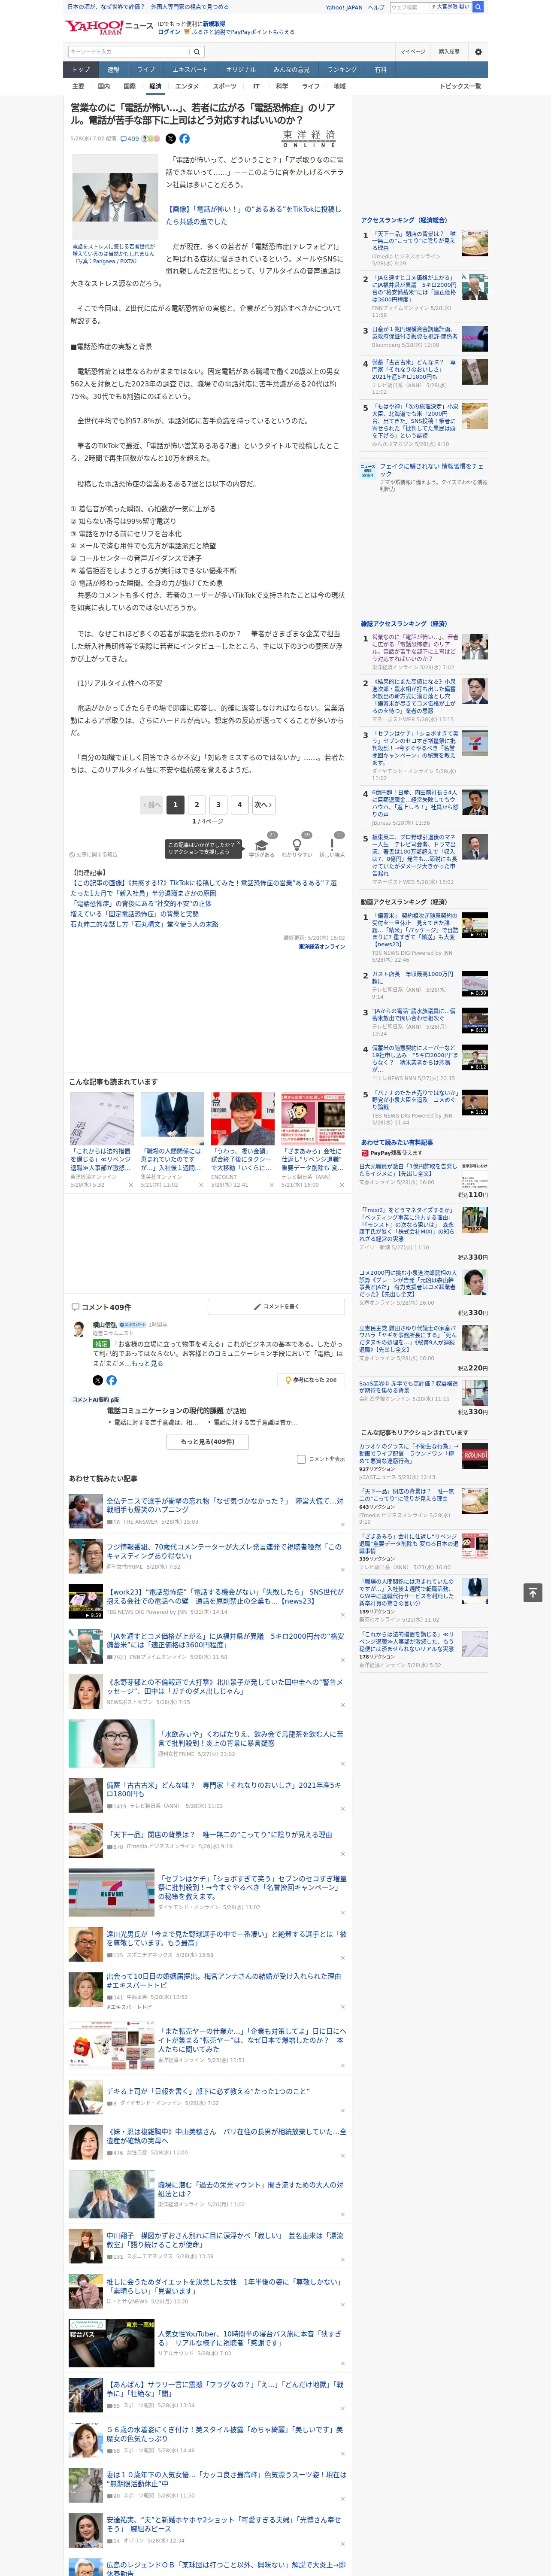Click the コメントを書く button
The image size is (551, 2576).
coord(276,1306)
